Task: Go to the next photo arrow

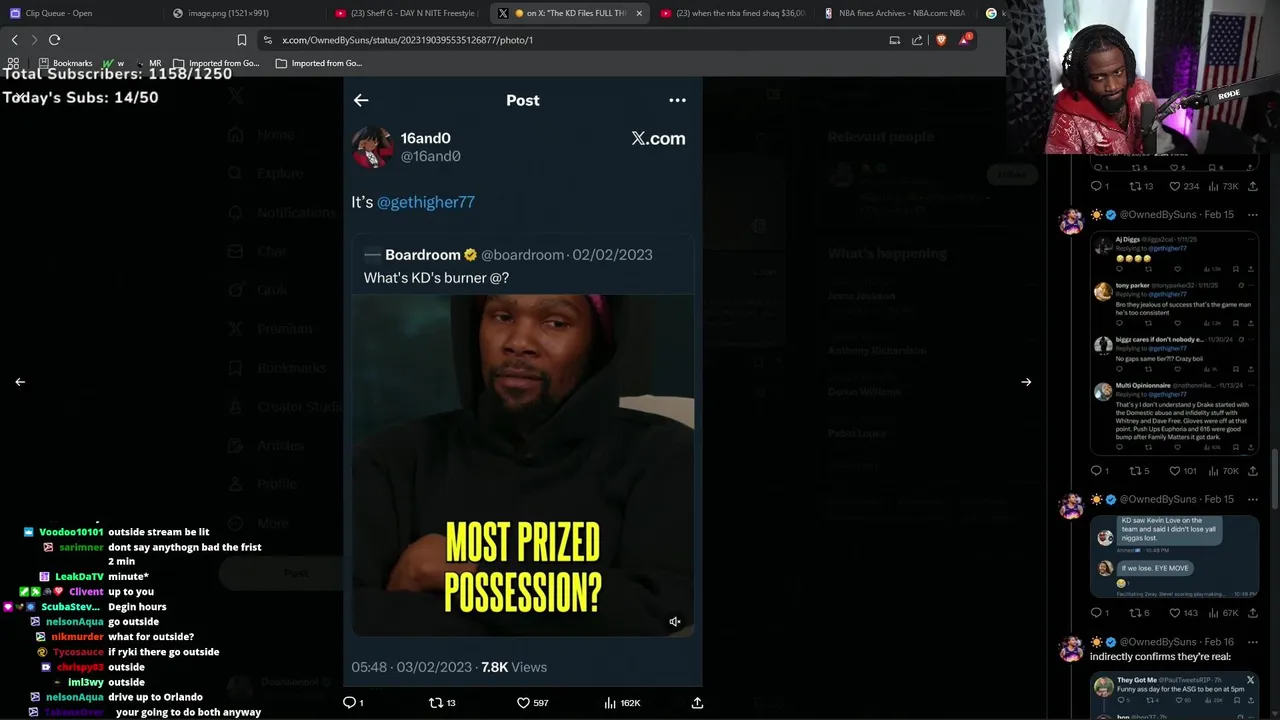Action: coord(1026,382)
